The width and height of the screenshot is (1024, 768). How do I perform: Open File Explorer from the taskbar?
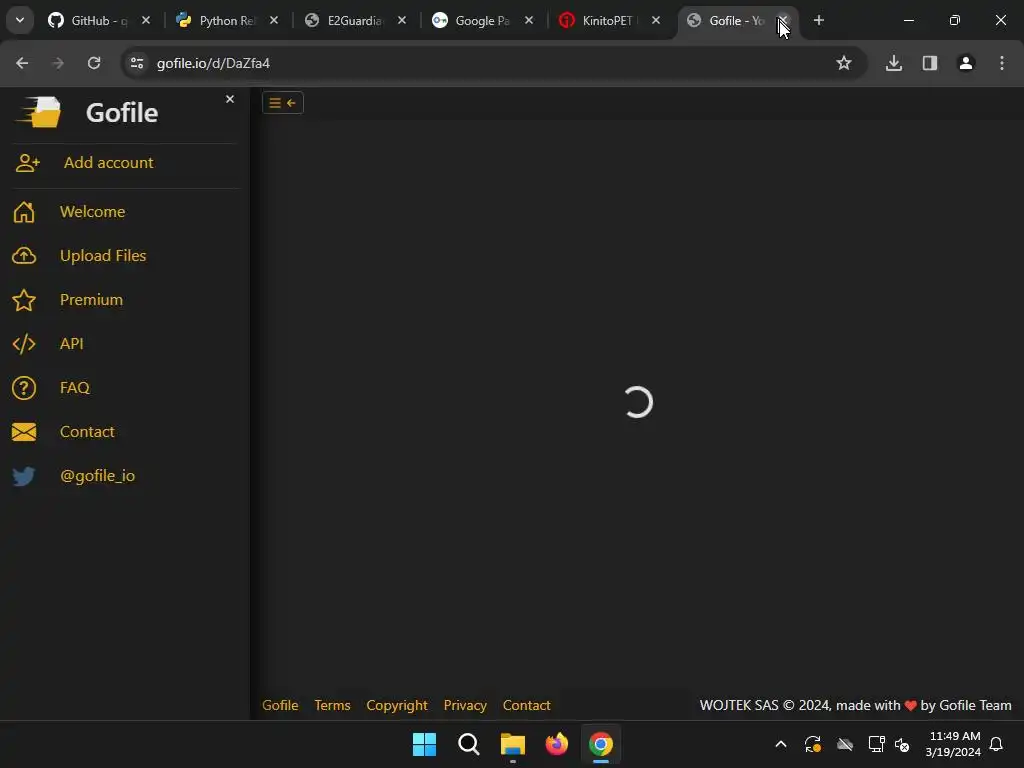click(x=513, y=744)
